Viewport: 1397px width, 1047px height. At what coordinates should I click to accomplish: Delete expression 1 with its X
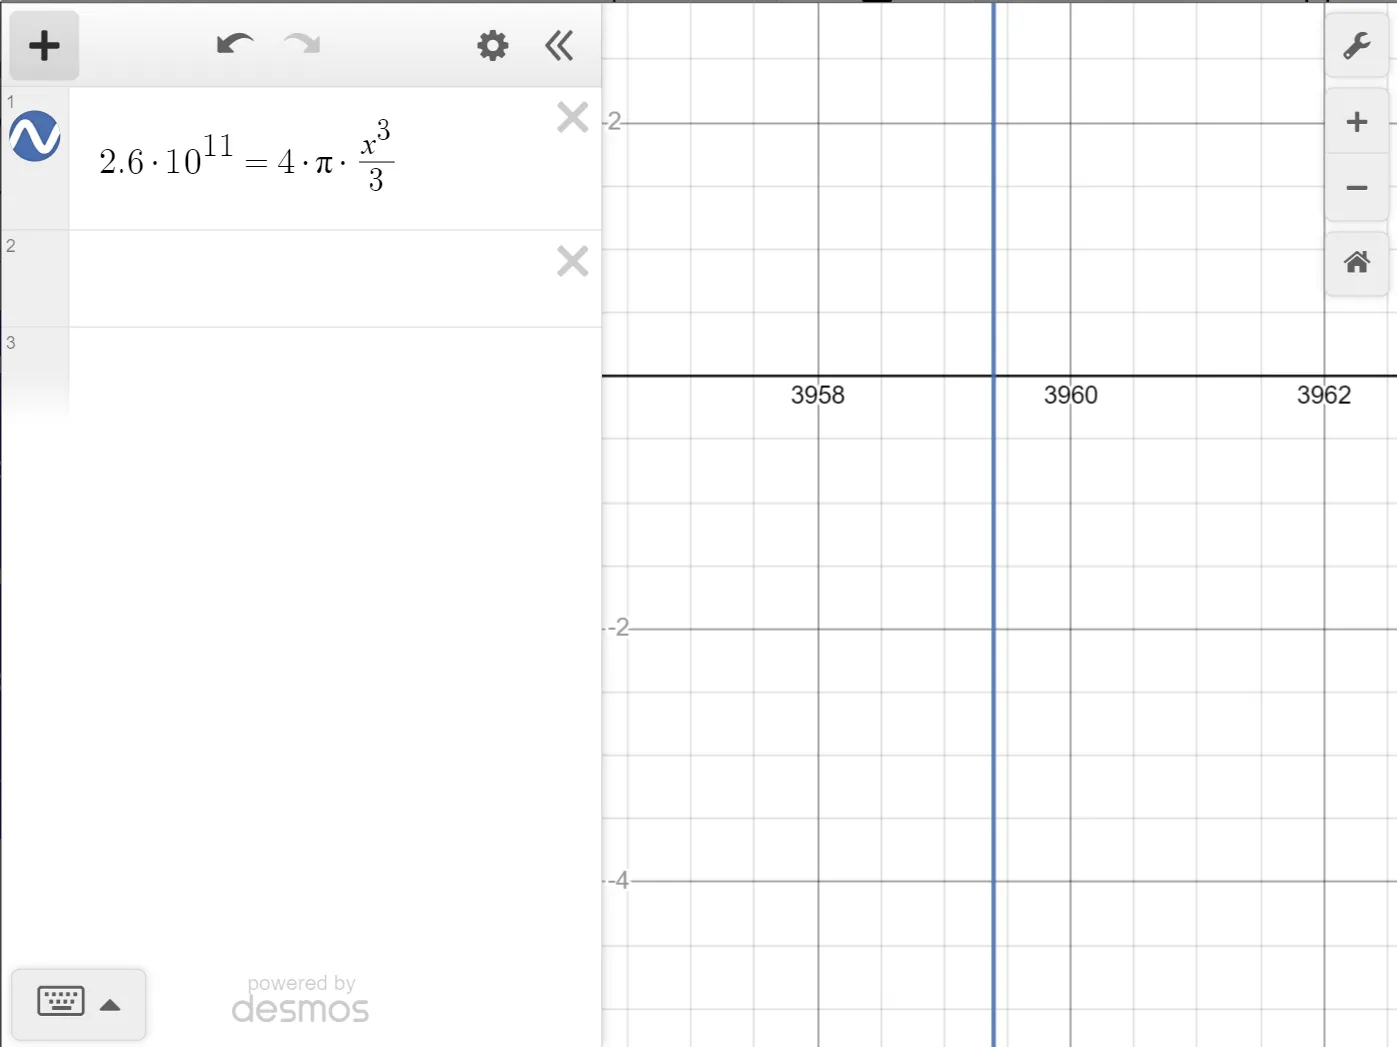coord(573,117)
